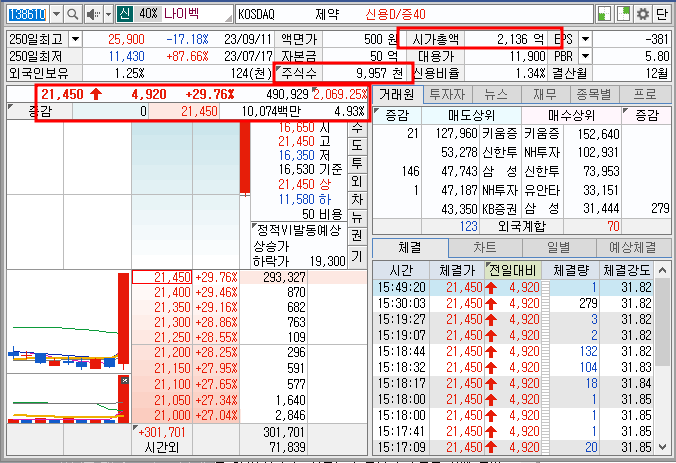The width and height of the screenshot is (676, 463).
Task: Click the 체결량 column header
Action: (570, 270)
